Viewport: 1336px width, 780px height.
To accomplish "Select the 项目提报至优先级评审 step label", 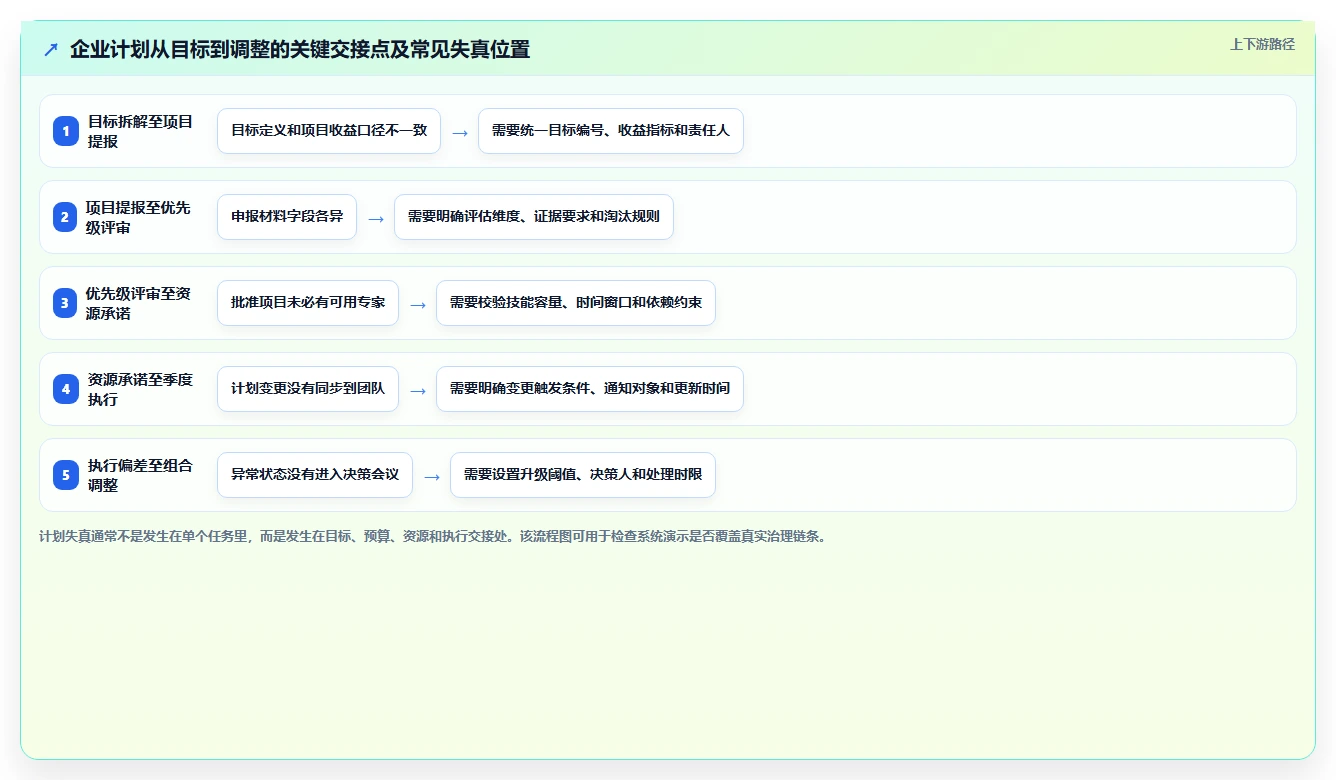I will pyautogui.click(x=139, y=217).
